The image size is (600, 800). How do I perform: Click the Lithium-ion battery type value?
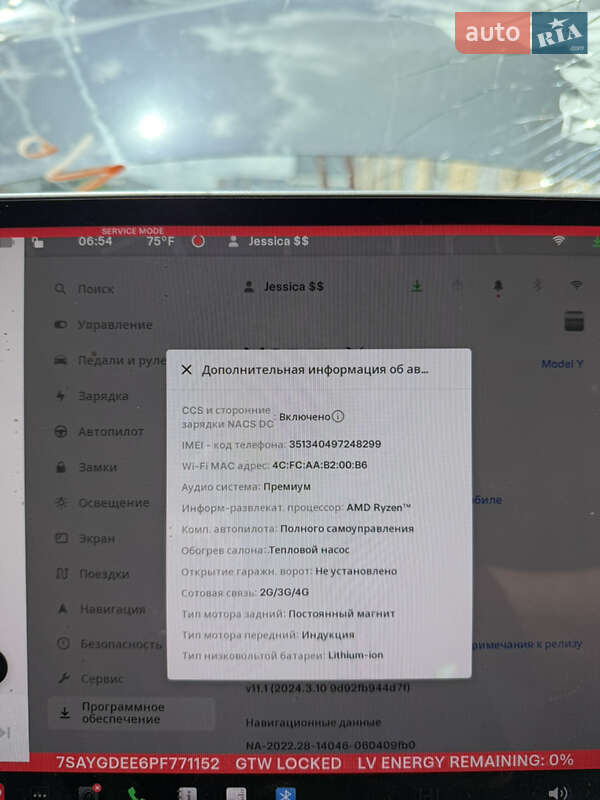point(356,655)
